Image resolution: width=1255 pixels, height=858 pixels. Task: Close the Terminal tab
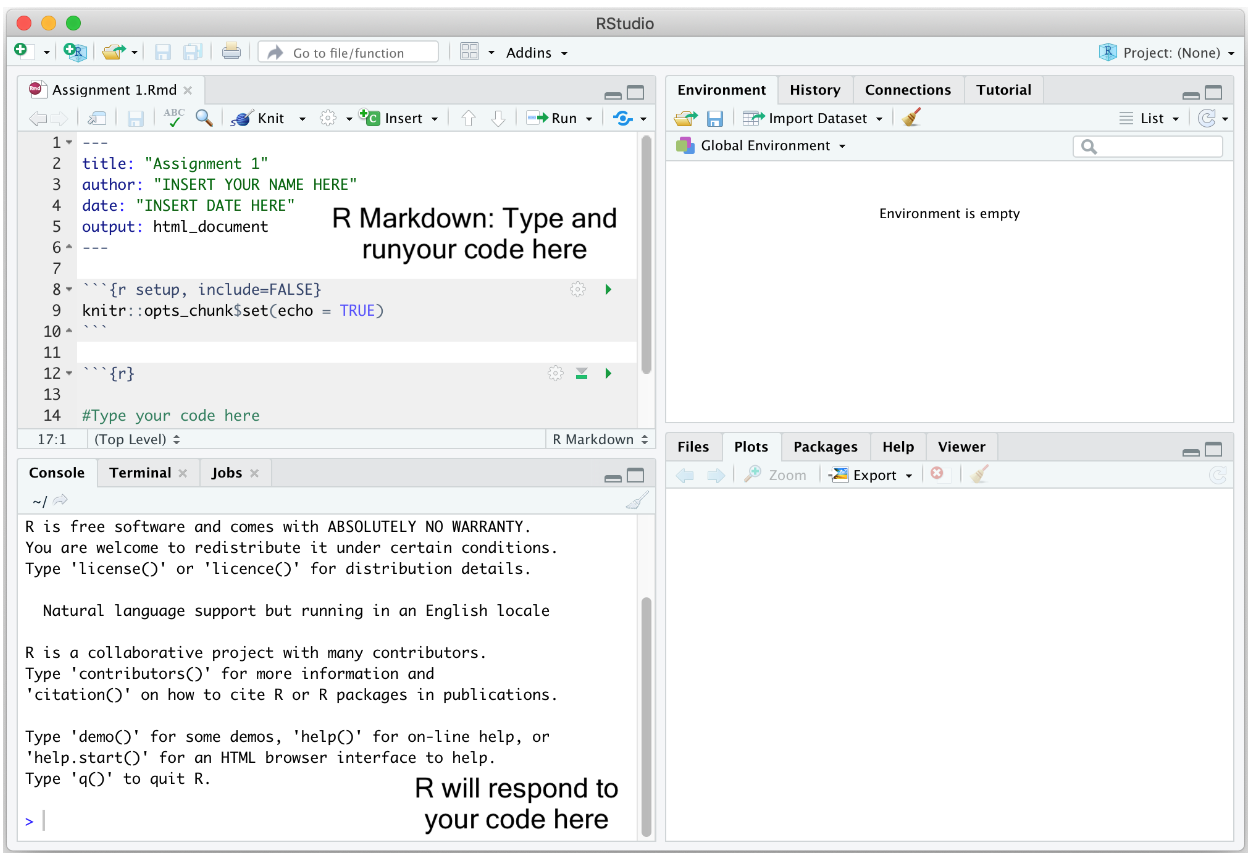[183, 473]
